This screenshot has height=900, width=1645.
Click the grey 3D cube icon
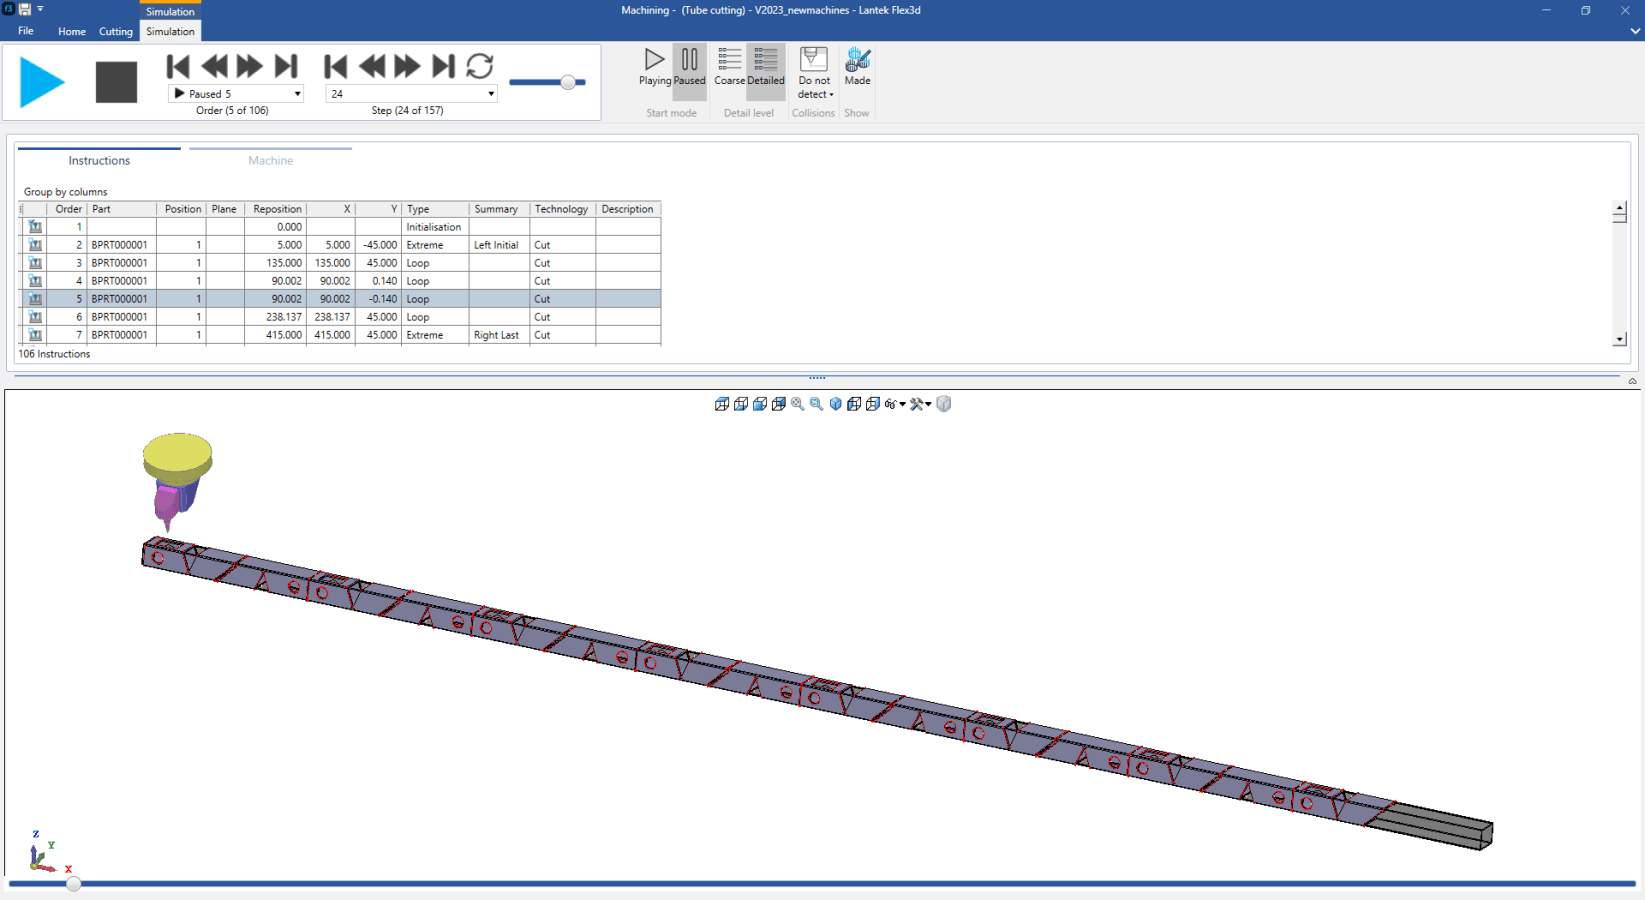coord(944,404)
